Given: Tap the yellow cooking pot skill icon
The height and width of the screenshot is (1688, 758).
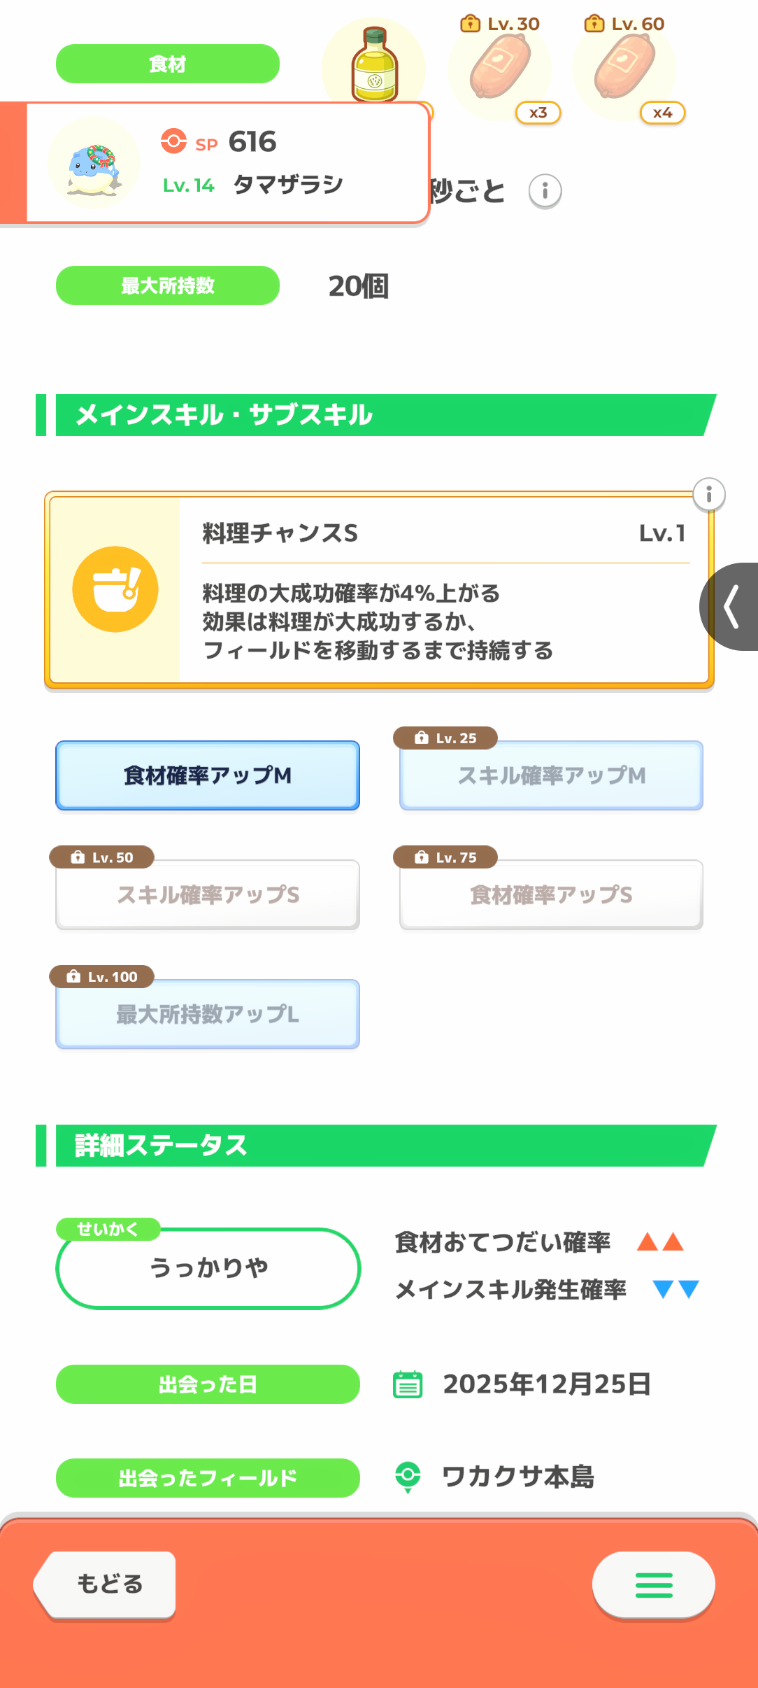Looking at the screenshot, I should 115,589.
